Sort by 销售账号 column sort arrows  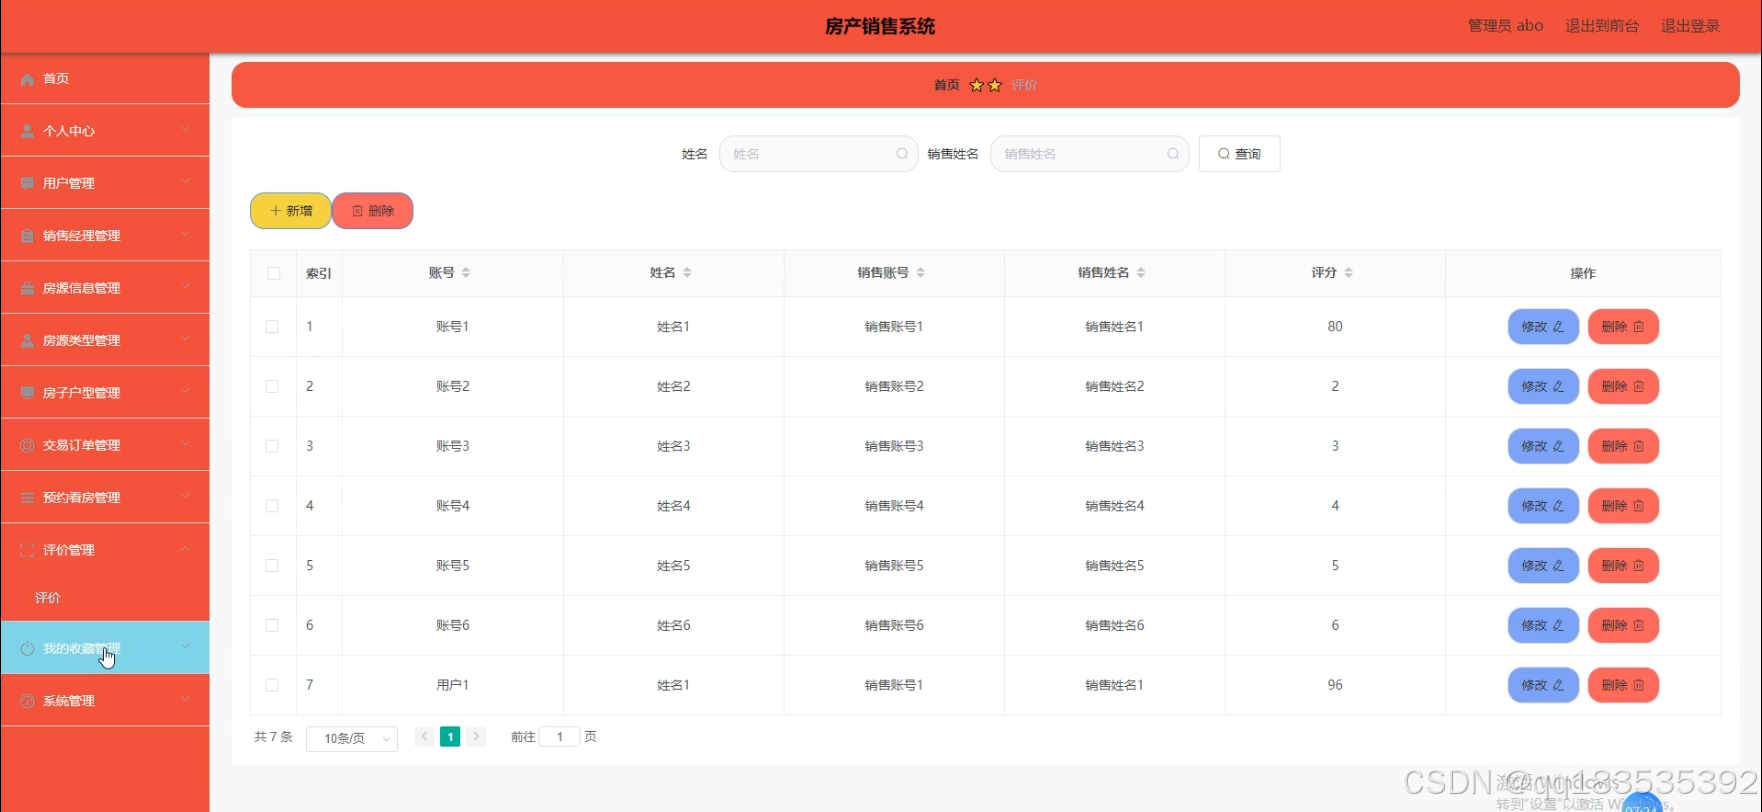pos(920,273)
